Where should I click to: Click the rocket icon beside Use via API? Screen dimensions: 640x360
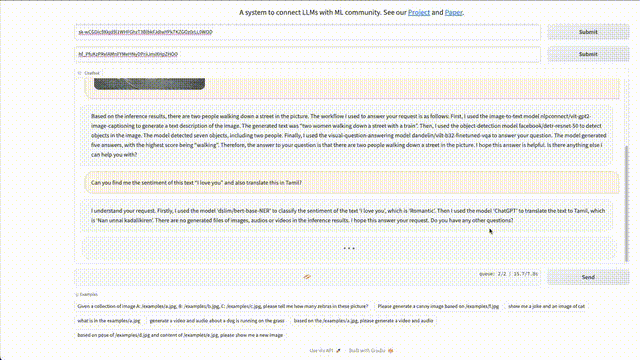(x=338, y=351)
